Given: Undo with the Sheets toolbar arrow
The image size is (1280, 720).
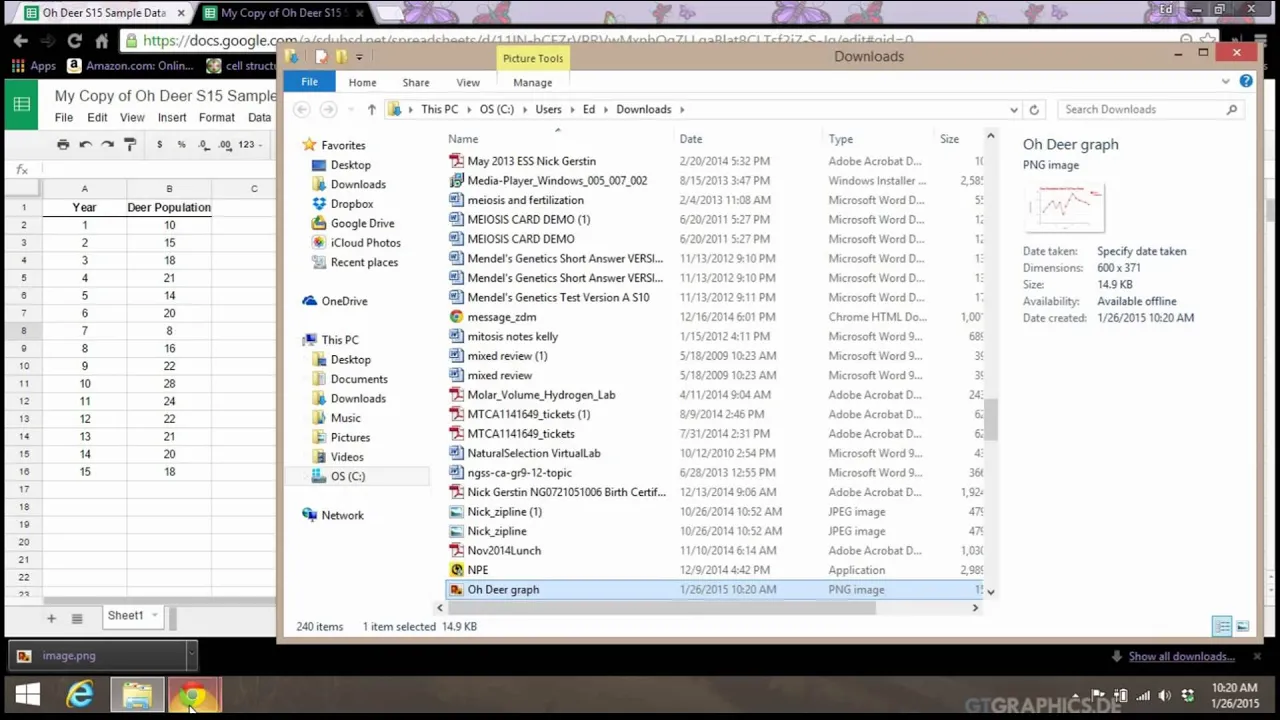Looking at the screenshot, I should click(86, 144).
